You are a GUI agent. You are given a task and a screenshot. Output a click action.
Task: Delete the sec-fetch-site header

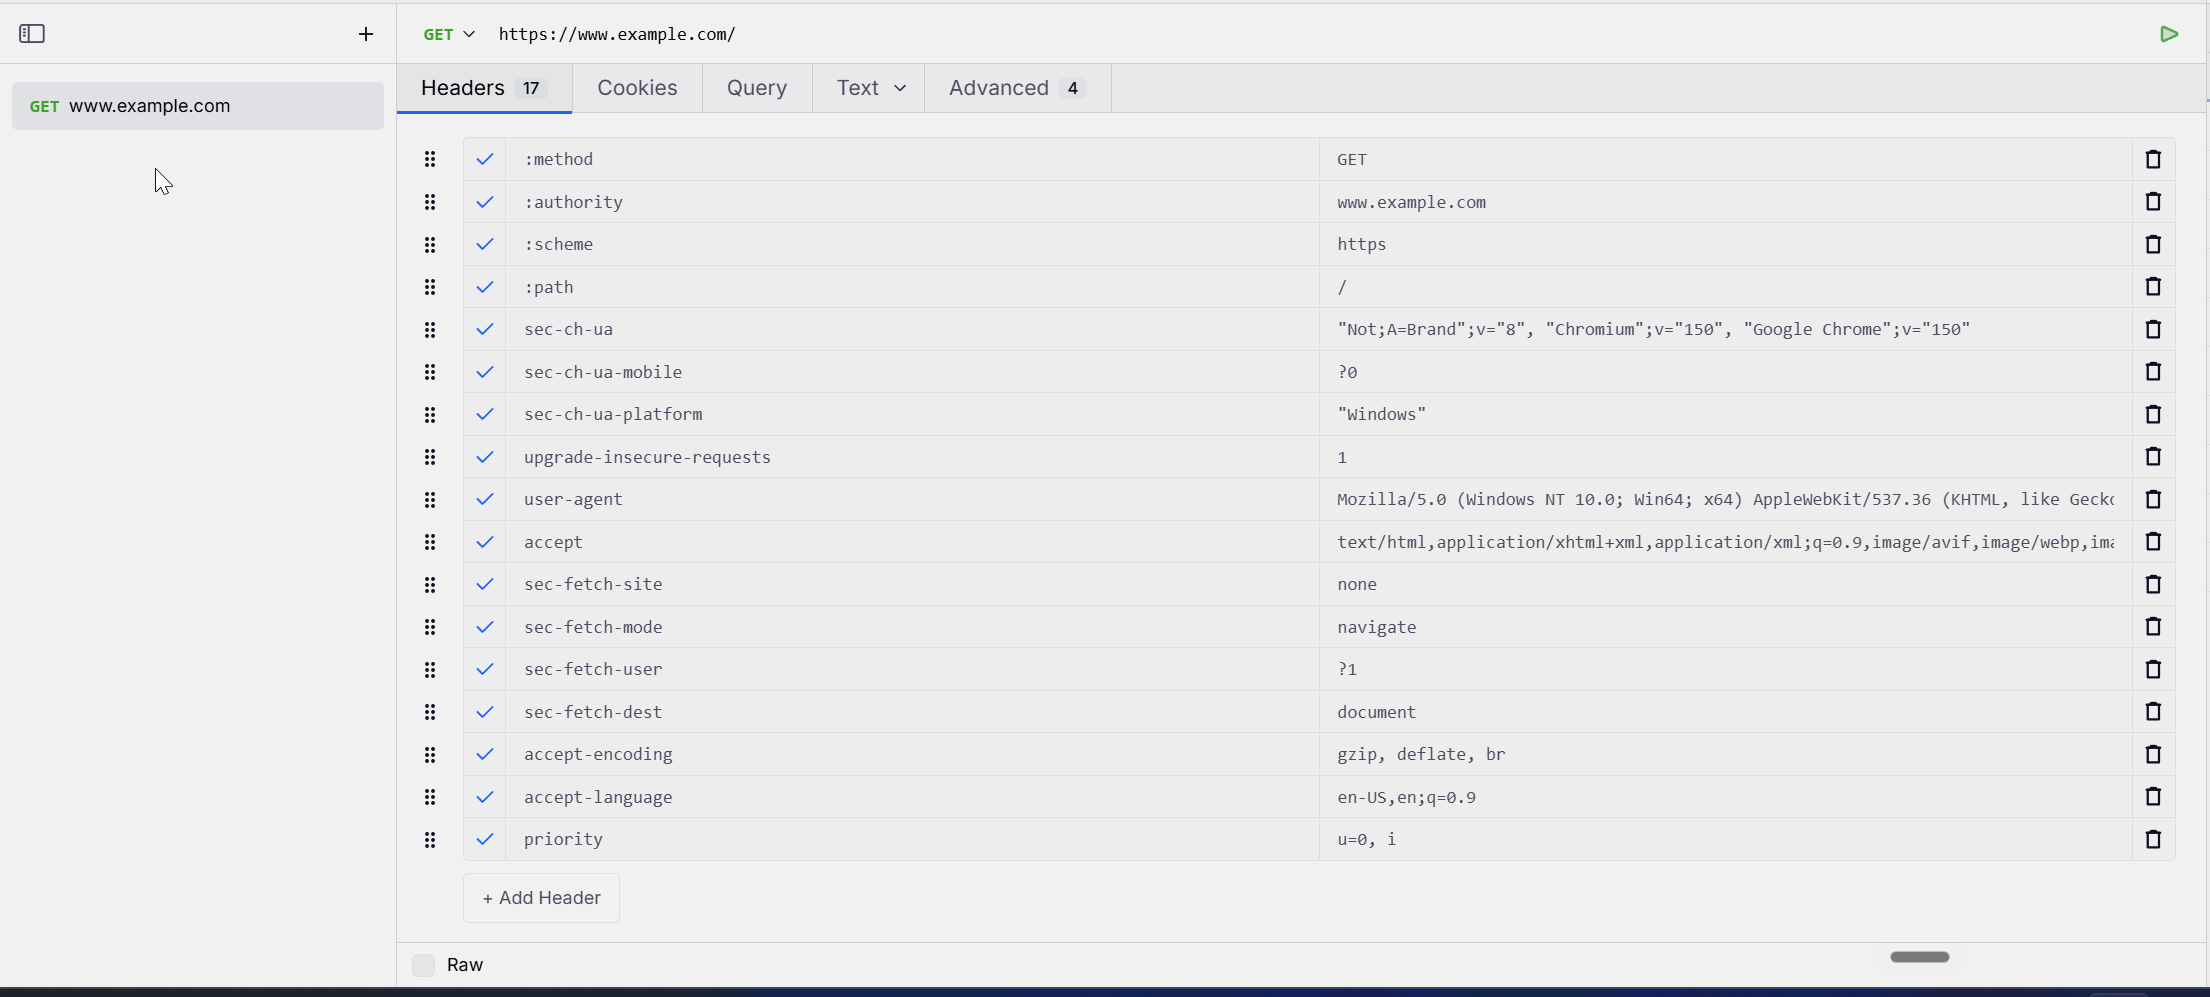(x=2153, y=584)
